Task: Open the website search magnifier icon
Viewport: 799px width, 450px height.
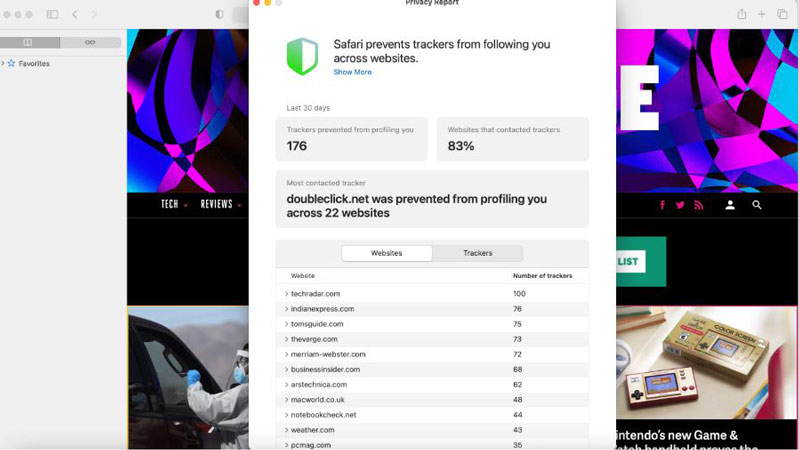Action: click(757, 205)
